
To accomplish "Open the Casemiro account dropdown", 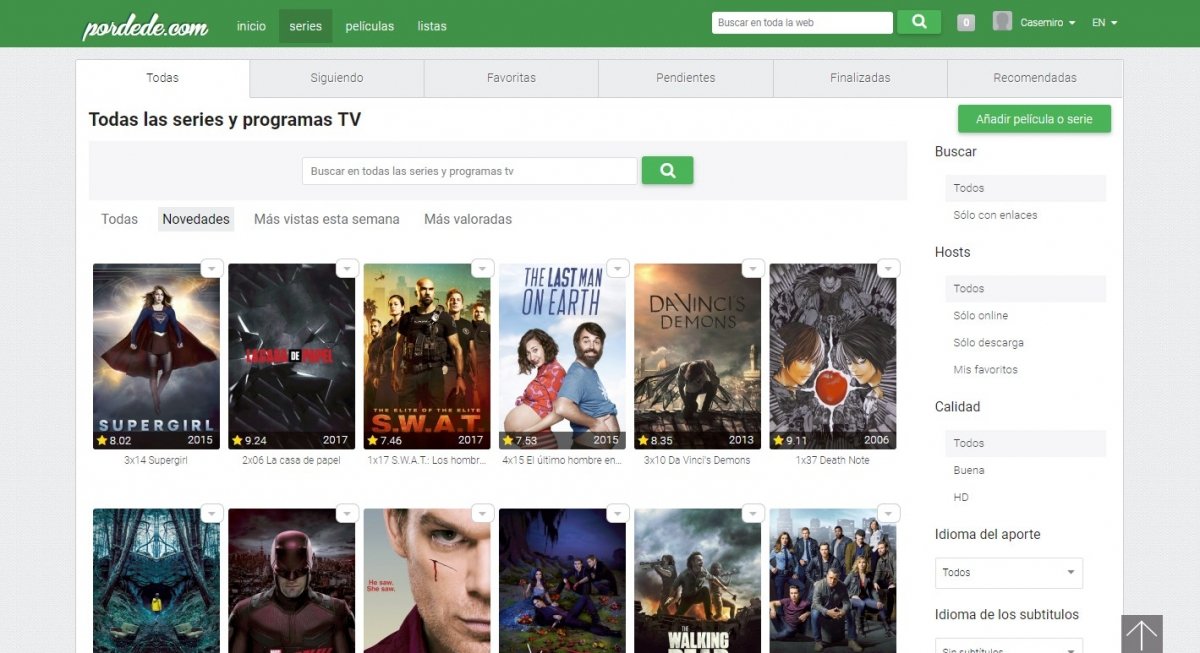I will [x=1048, y=23].
